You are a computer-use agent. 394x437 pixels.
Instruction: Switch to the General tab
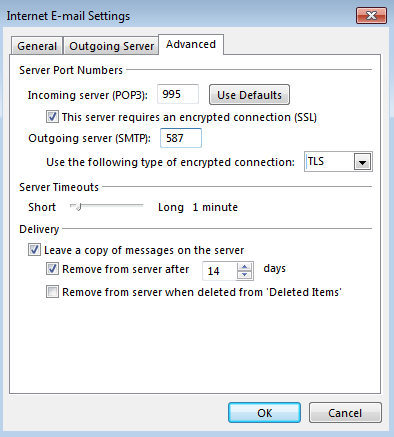[x=37, y=46]
